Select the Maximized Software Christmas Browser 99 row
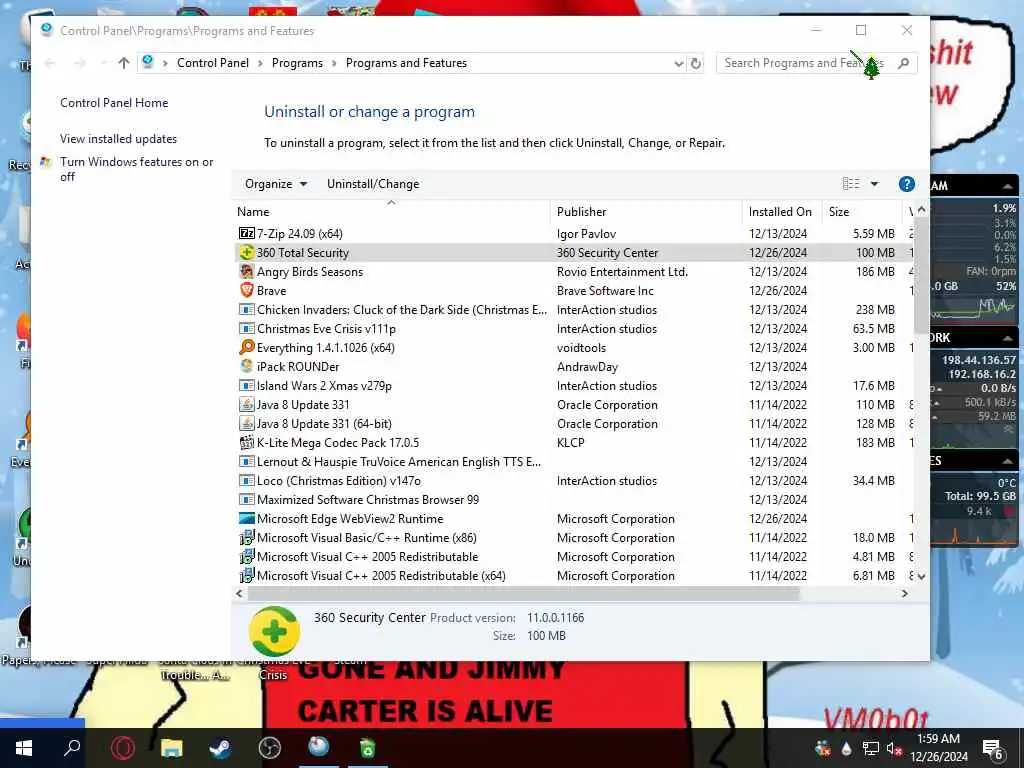1024x768 pixels. point(573,500)
